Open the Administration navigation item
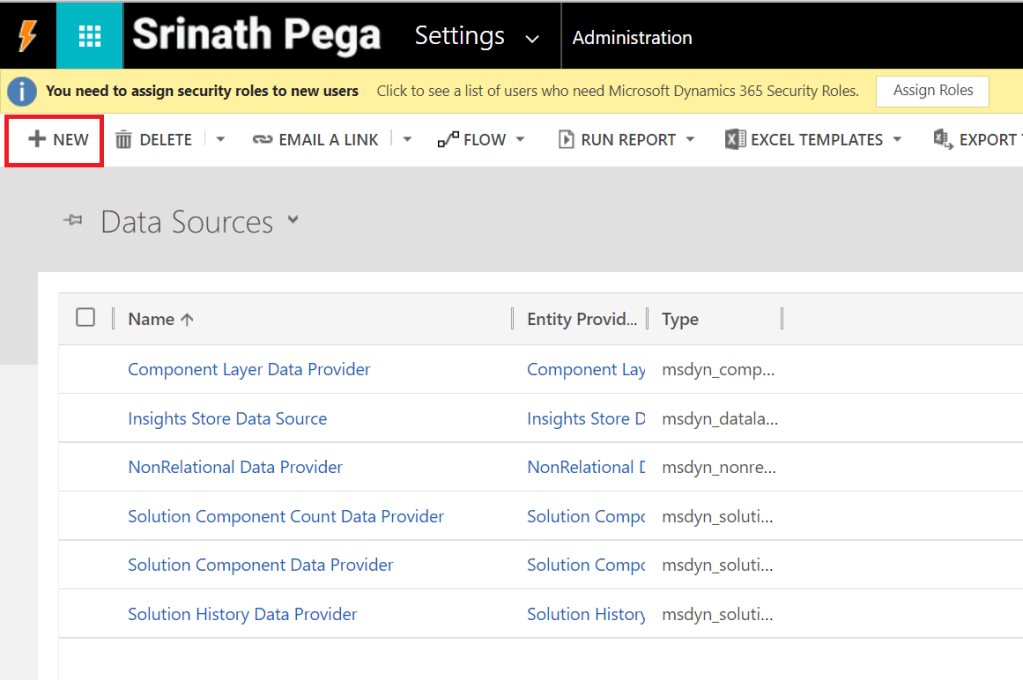Image resolution: width=1023 pixels, height=680 pixels. (632, 38)
